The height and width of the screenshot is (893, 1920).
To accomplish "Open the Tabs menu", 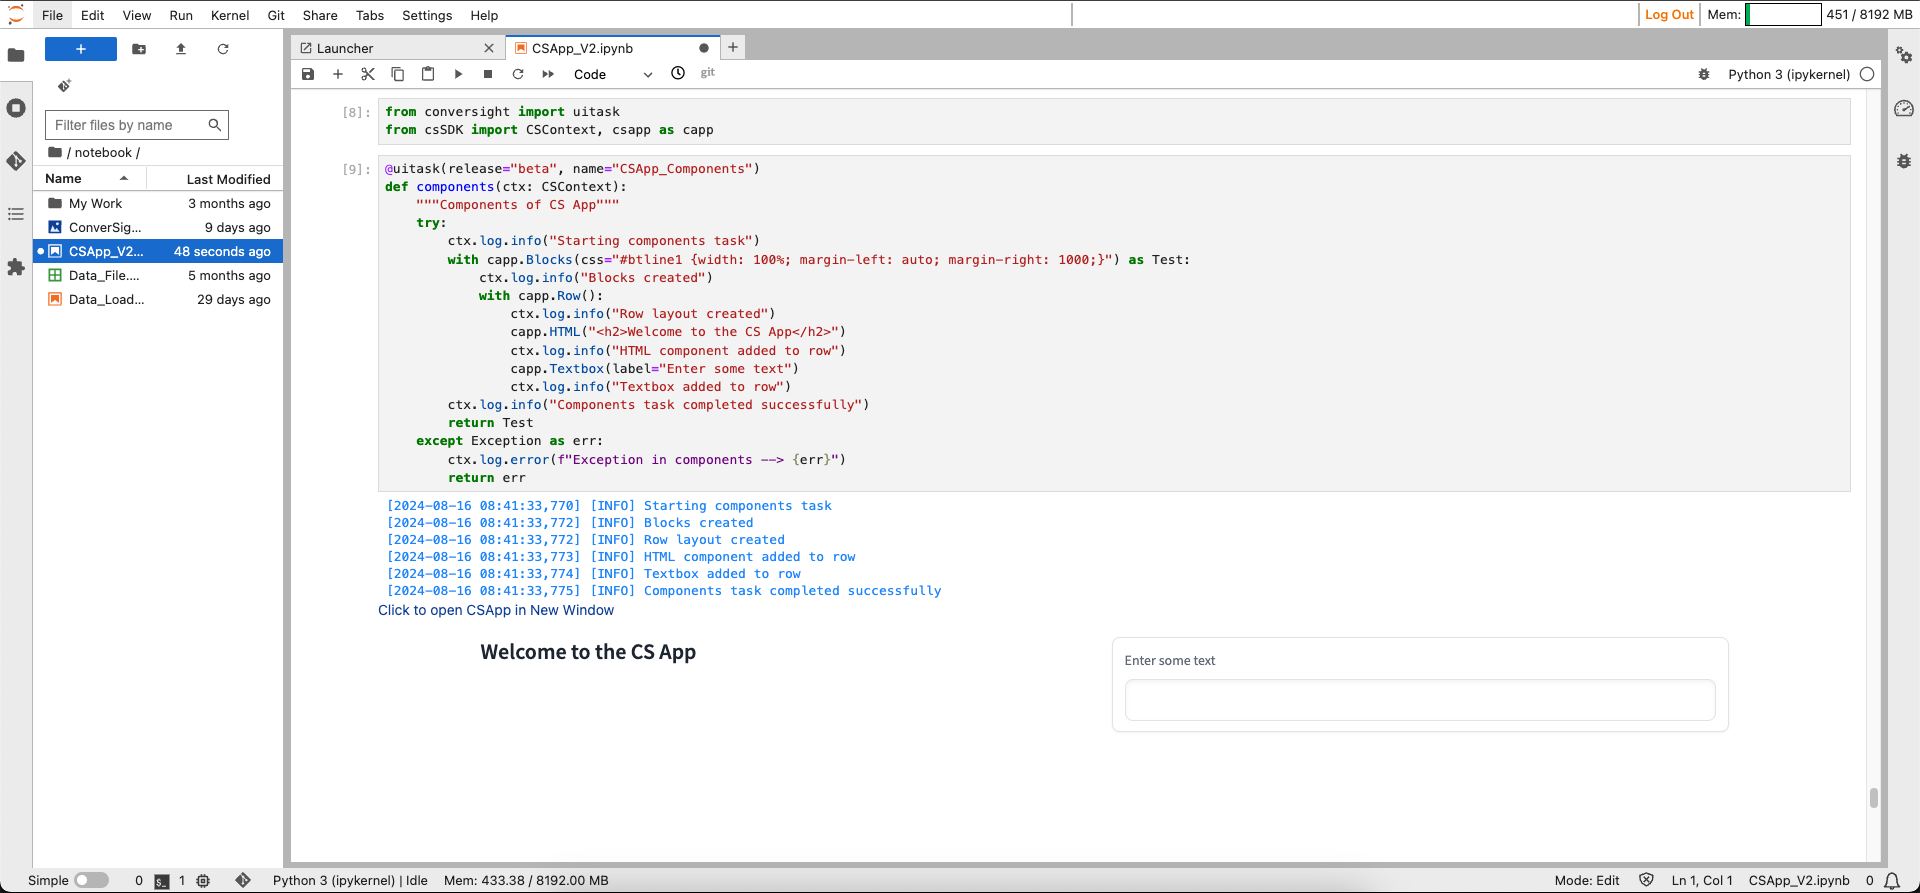I will click(370, 15).
